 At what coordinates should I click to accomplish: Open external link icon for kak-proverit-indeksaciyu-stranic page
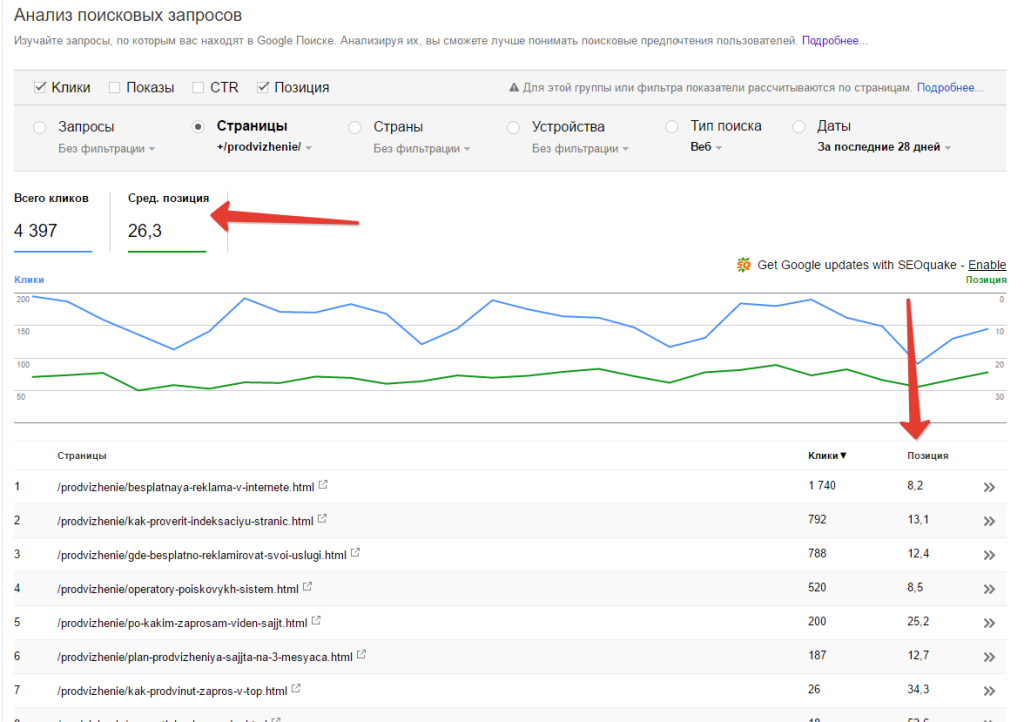click(322, 519)
